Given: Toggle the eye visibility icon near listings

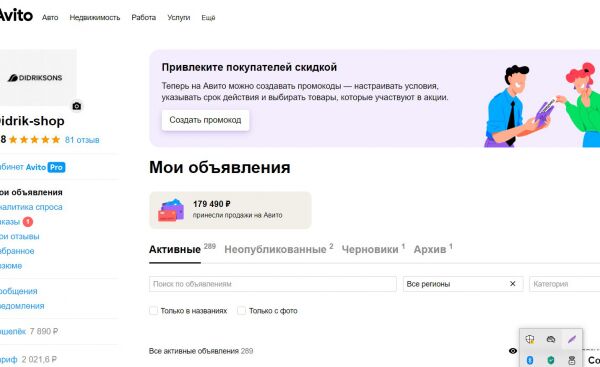Looking at the screenshot, I should (x=513, y=351).
